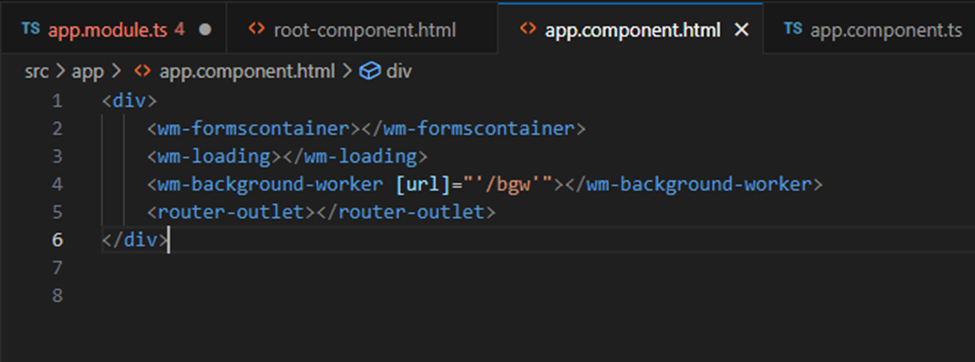This screenshot has height=362, width=975.
Task: Click the HTML file icon in the breadcrumb
Action: coord(142,72)
